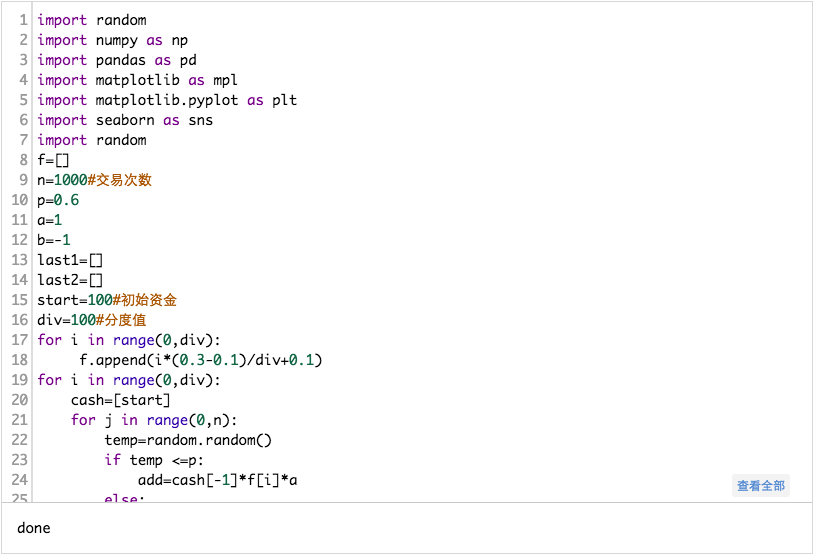Click the 'f=[]' code line
The image size is (814, 556).
tap(53, 160)
